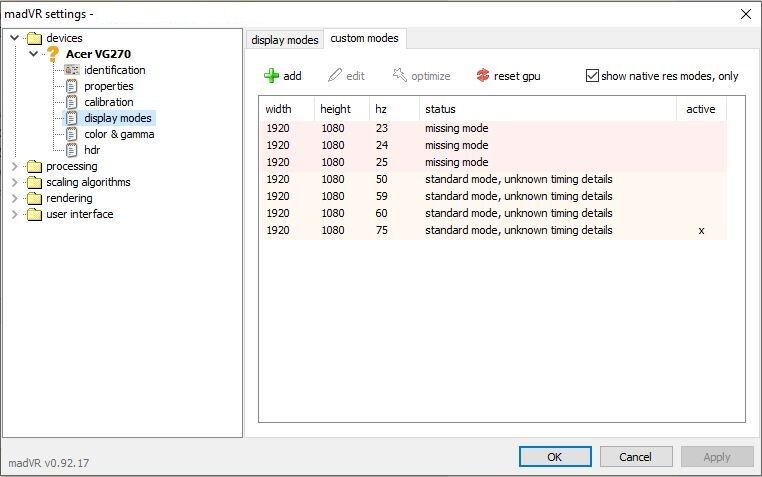Click the processing folder icon
This screenshot has height=477, width=762.
35,166
